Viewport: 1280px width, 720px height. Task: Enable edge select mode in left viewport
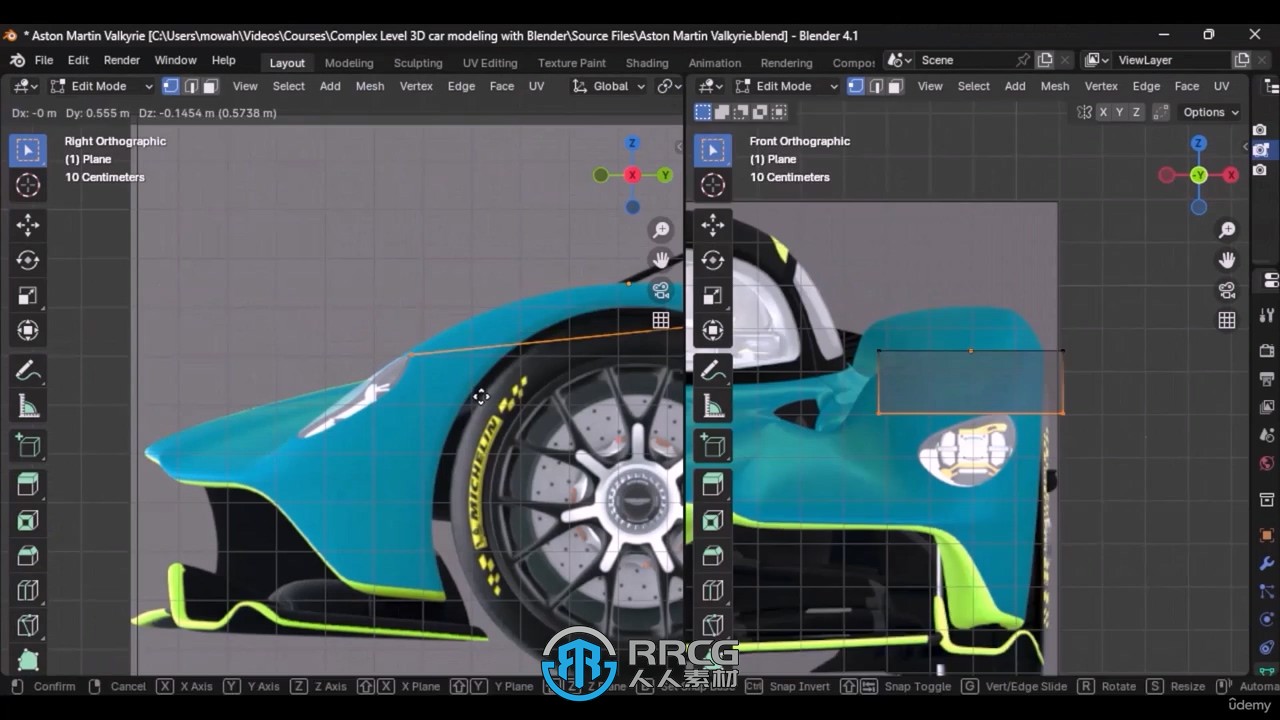191,86
